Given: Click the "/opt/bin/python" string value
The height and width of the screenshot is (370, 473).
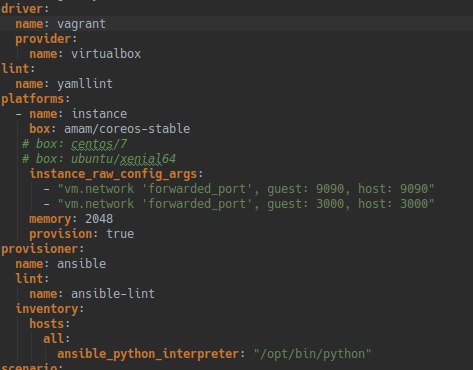Looking at the screenshot, I should (312, 354).
